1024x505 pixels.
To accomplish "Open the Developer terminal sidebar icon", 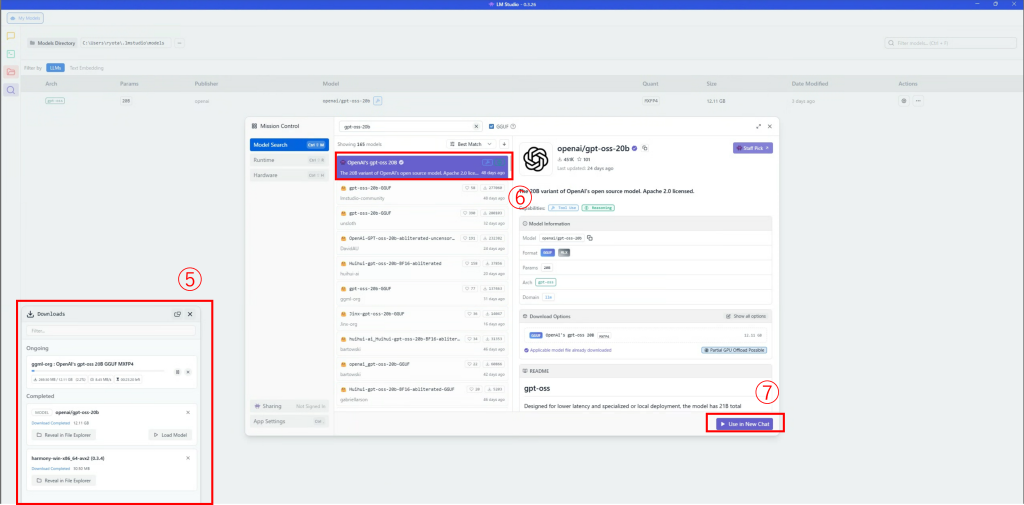I will 11,54.
